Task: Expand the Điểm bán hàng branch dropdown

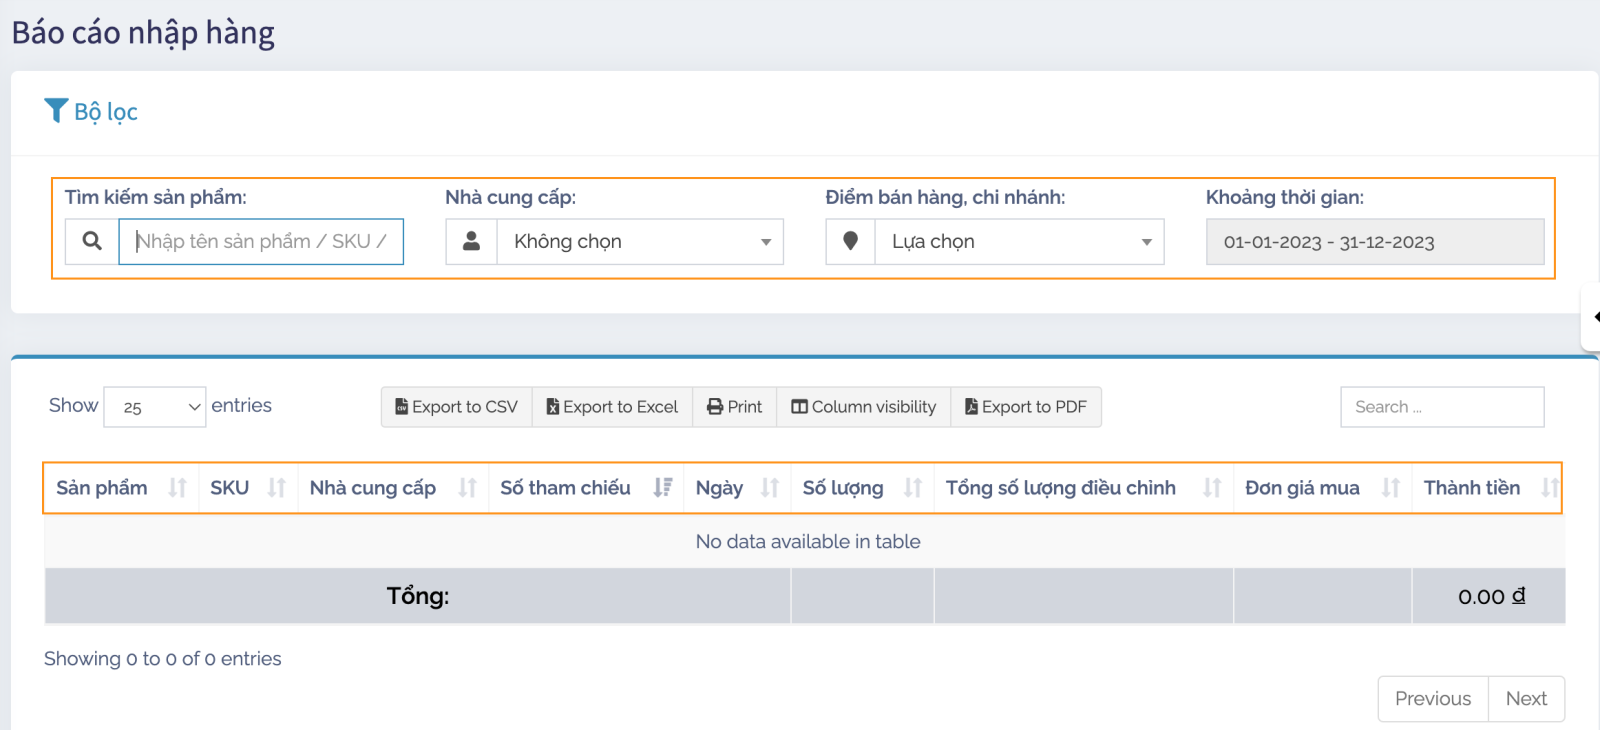Action: coord(1019,242)
